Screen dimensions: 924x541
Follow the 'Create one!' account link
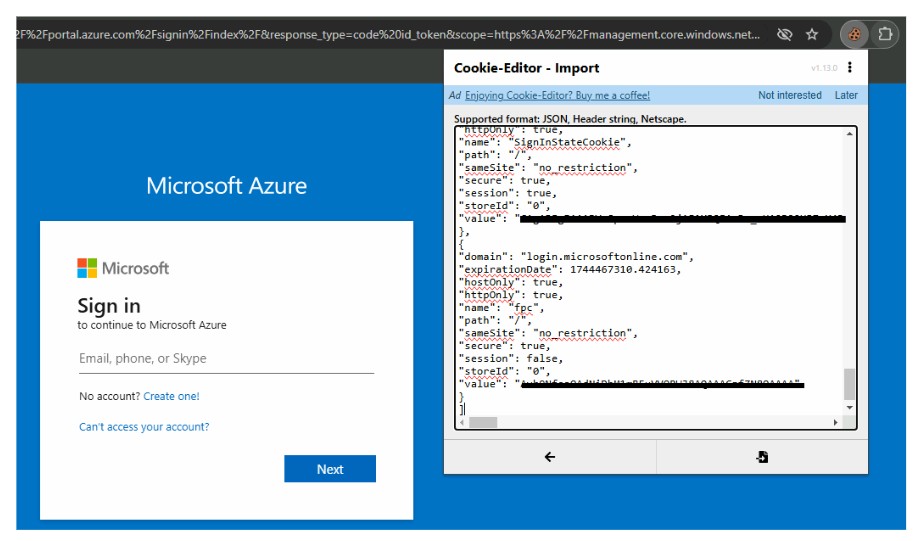pos(171,396)
